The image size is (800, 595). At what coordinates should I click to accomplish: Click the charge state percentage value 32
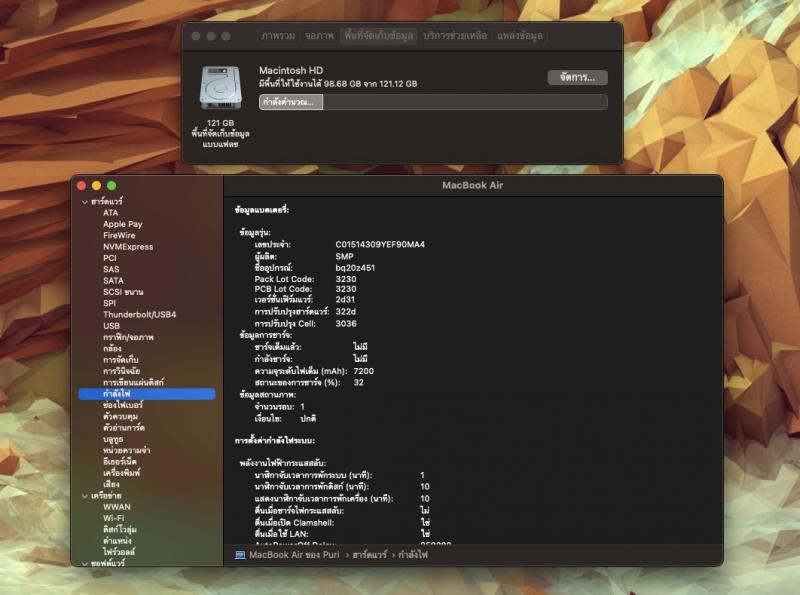pyautogui.click(x=358, y=382)
